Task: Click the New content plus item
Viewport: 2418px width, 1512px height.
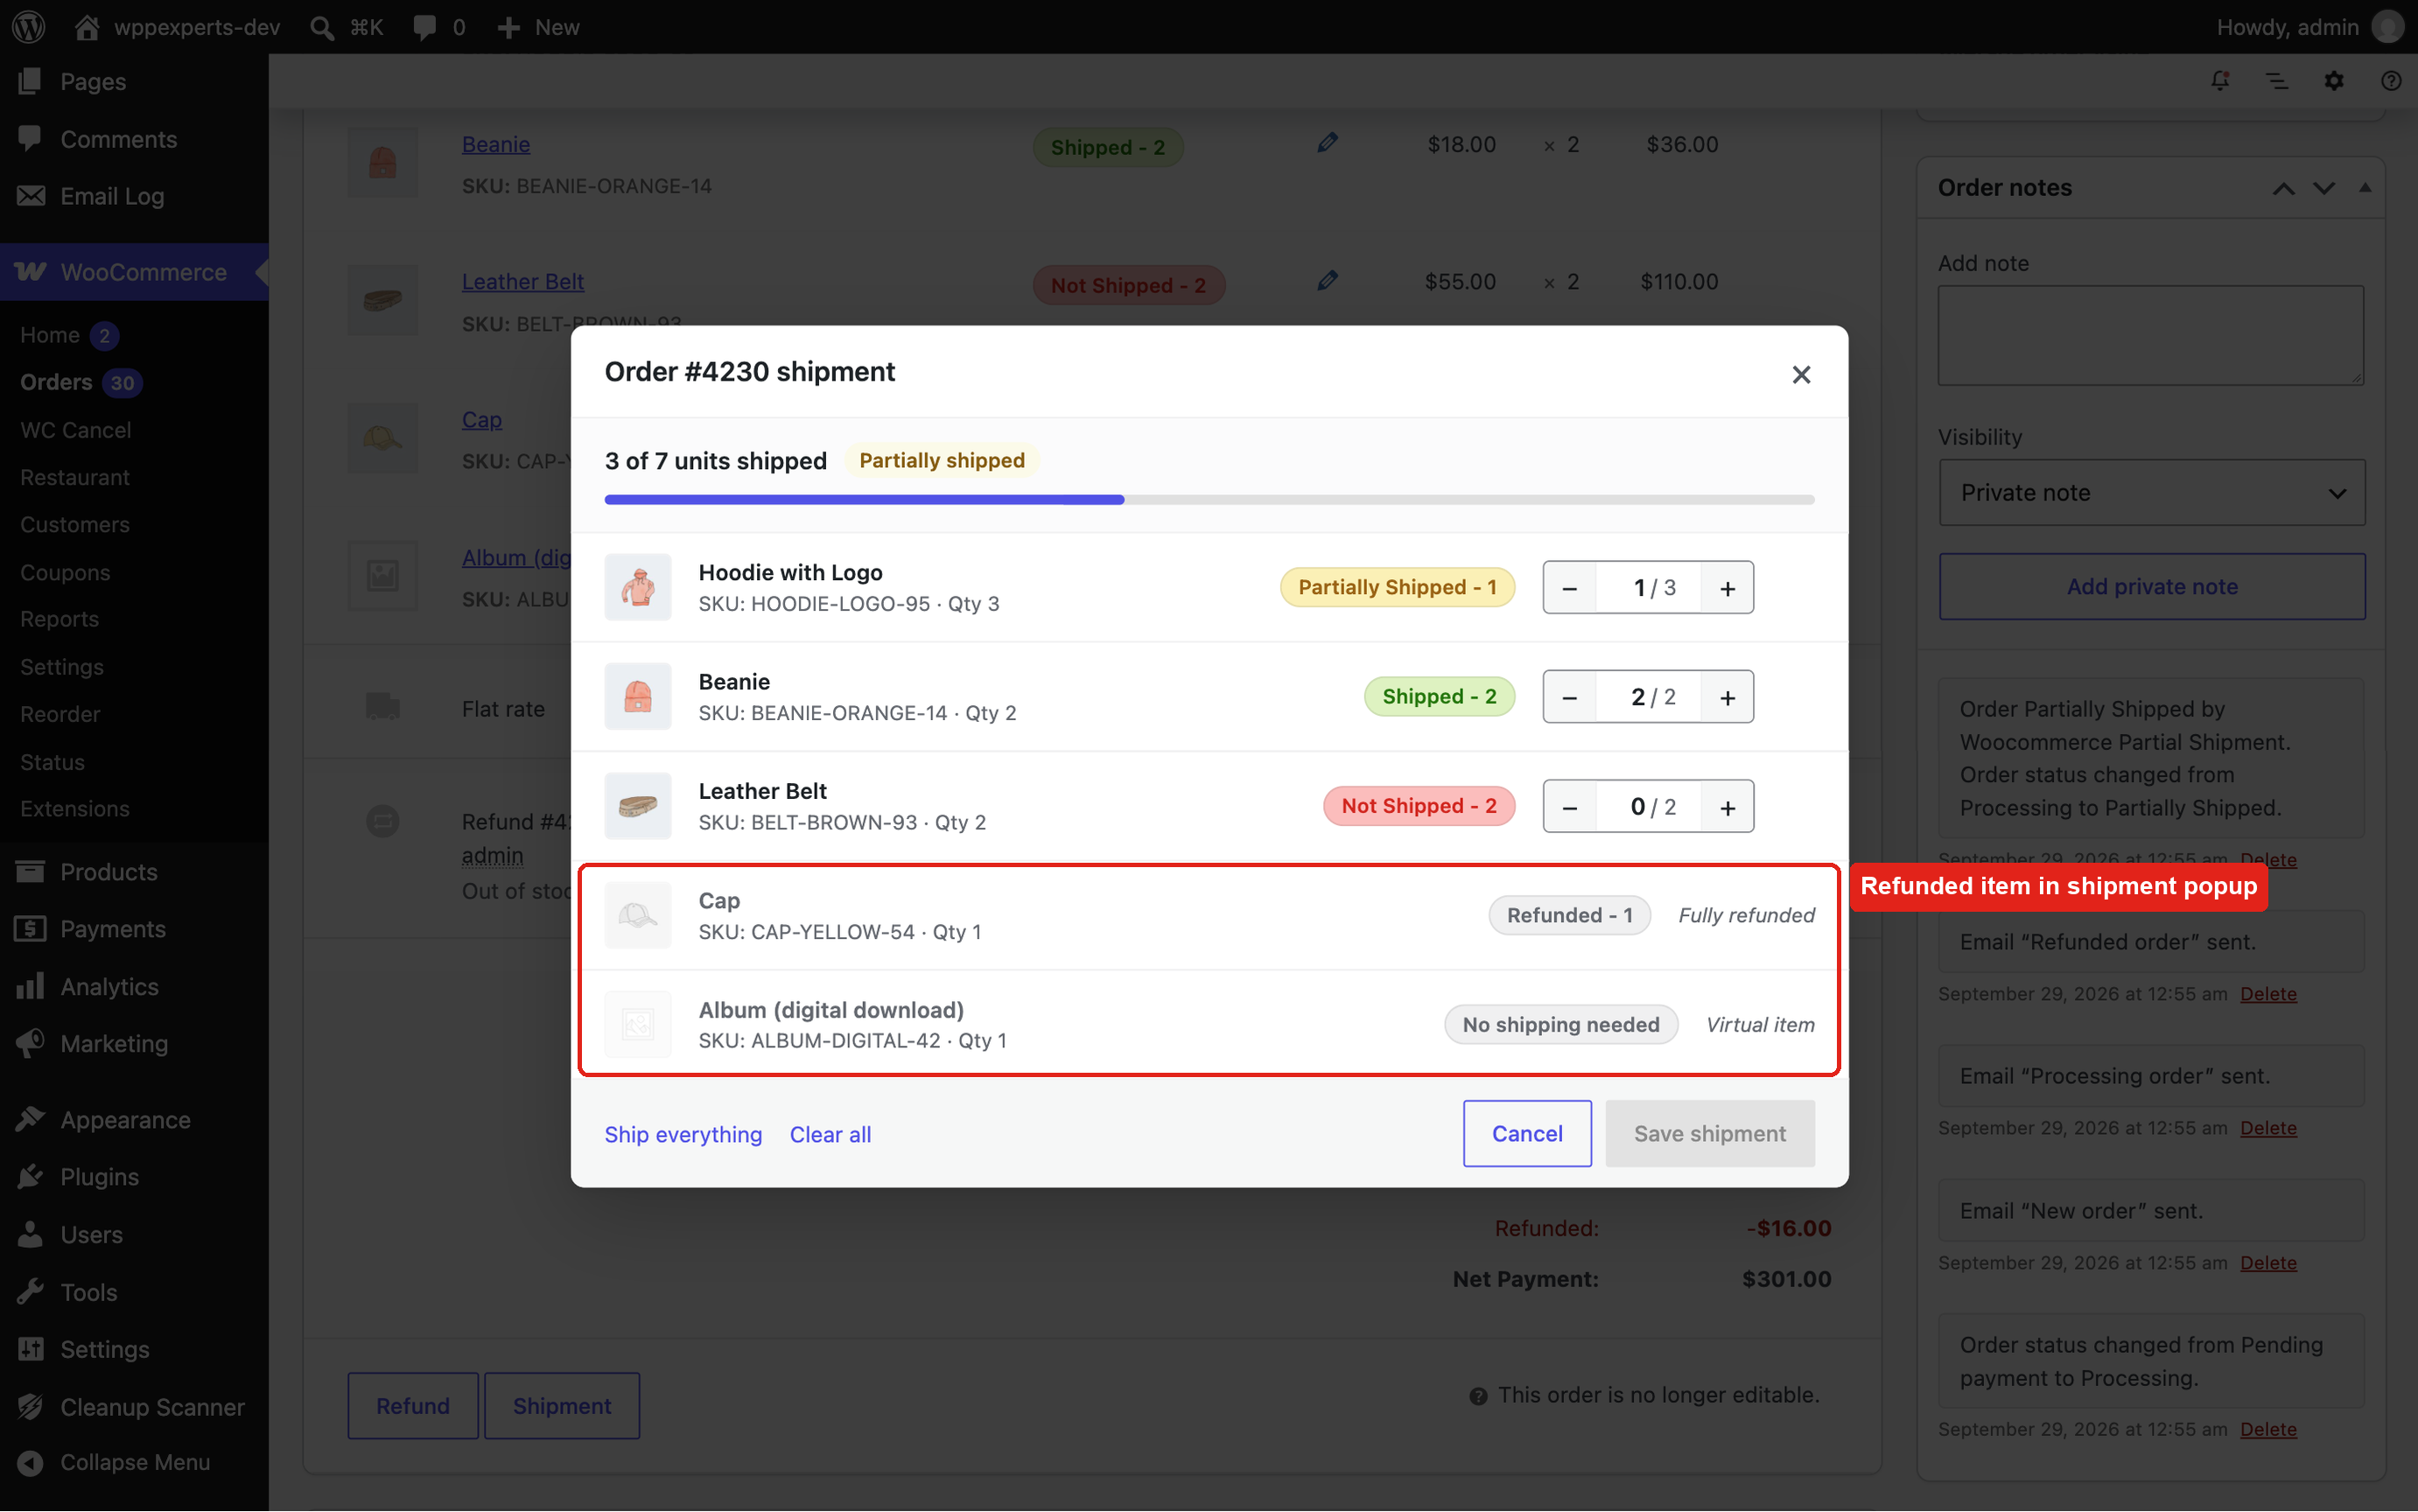Action: click(x=538, y=27)
